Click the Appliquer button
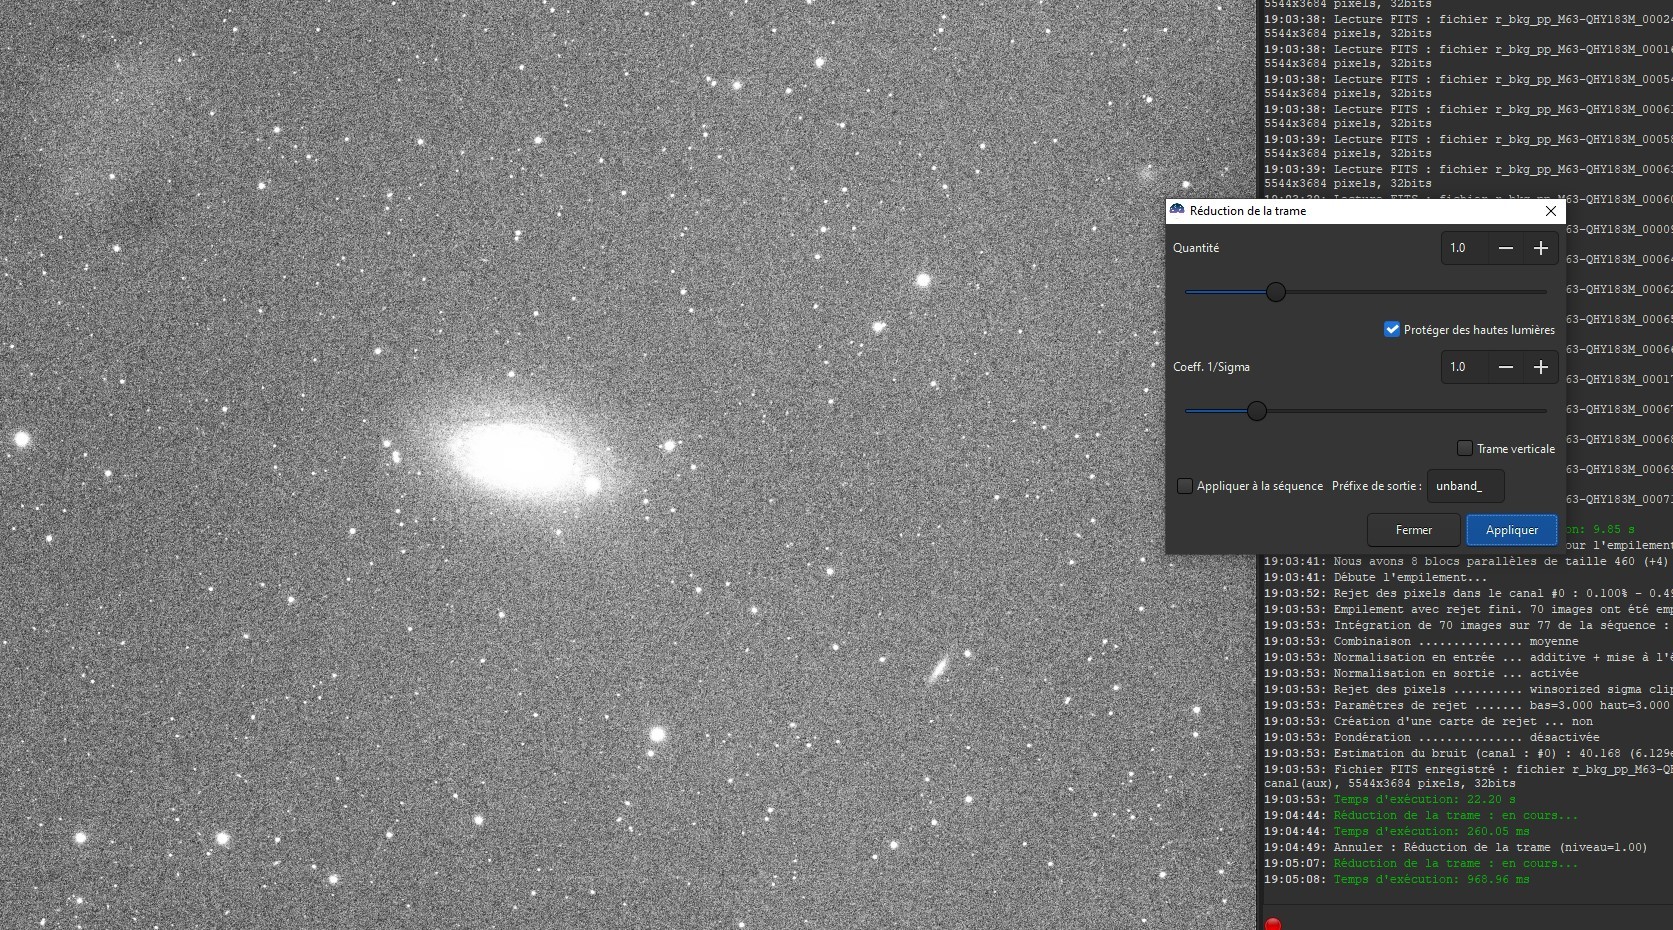1673x930 pixels. coord(1512,530)
